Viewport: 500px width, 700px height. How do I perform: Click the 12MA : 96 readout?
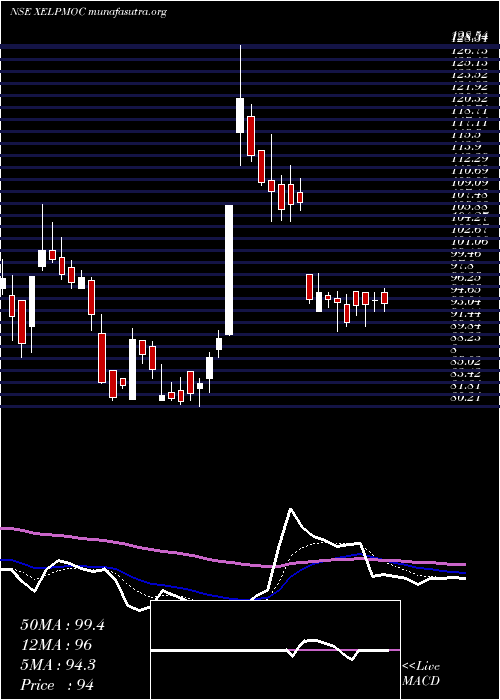56,645
